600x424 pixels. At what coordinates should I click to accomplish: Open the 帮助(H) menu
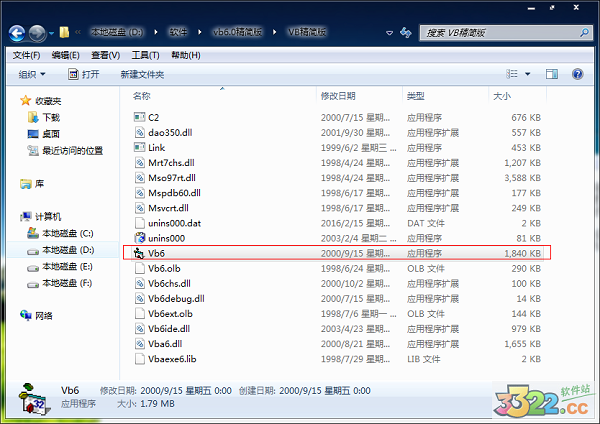coord(186,55)
